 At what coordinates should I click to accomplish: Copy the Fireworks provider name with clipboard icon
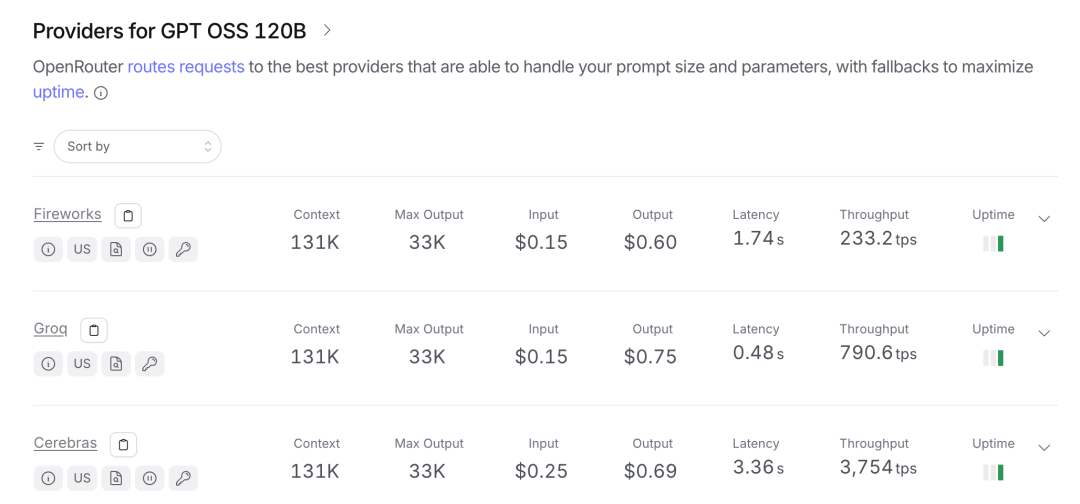coord(128,216)
